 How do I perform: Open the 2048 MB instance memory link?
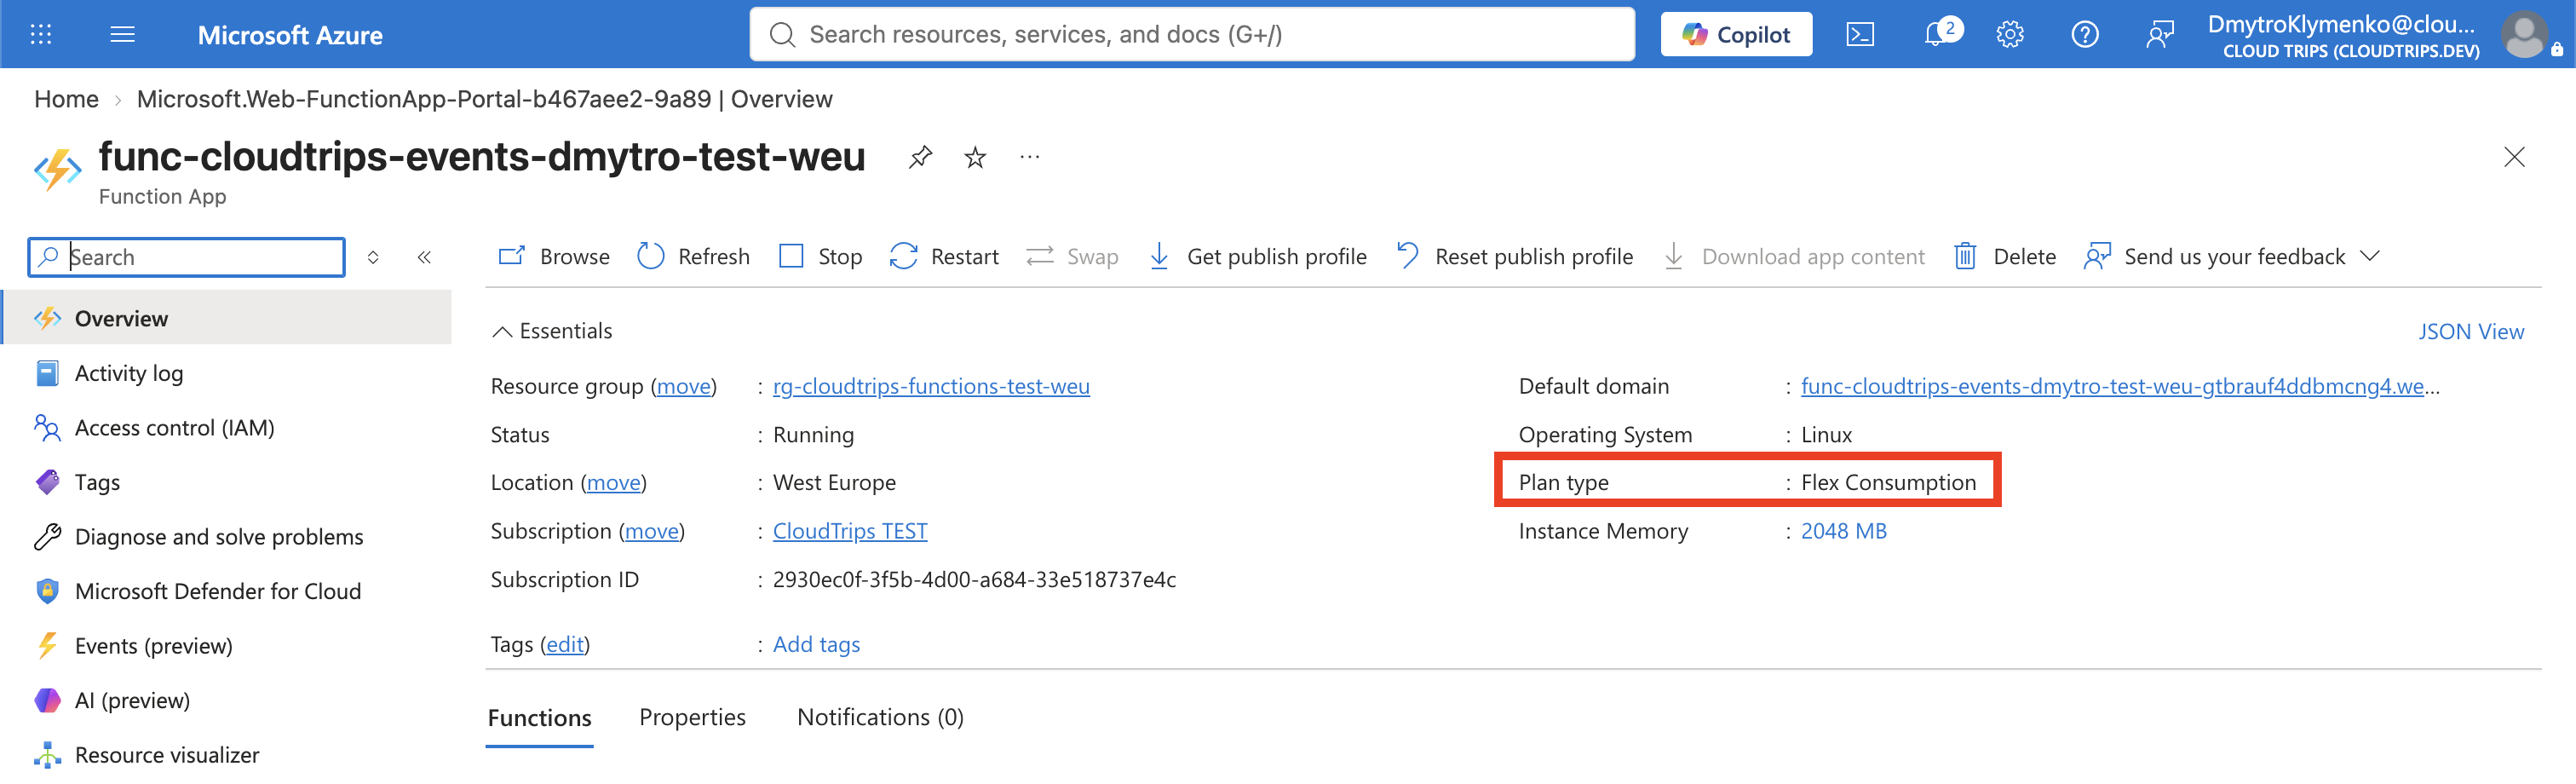tap(1844, 531)
